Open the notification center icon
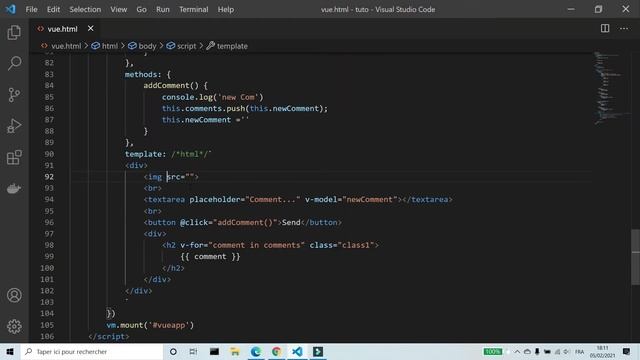The image size is (640, 360). [x=627, y=351]
